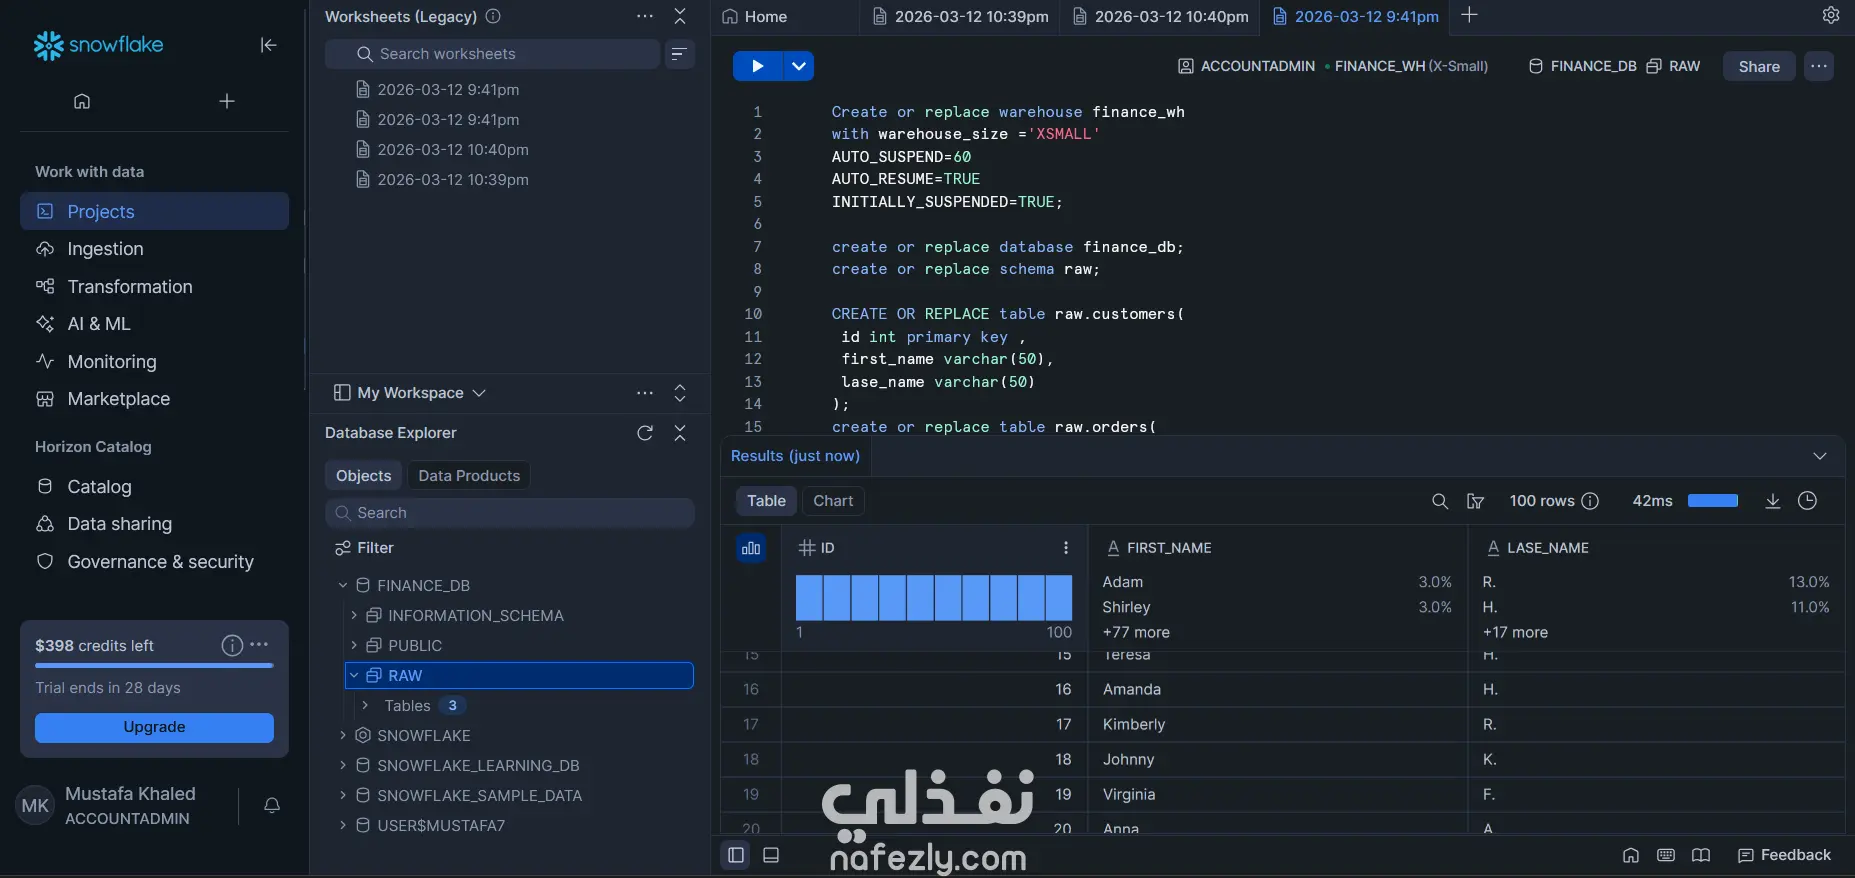Click the Search worksheets field
The width and height of the screenshot is (1855, 878).
(x=492, y=54)
